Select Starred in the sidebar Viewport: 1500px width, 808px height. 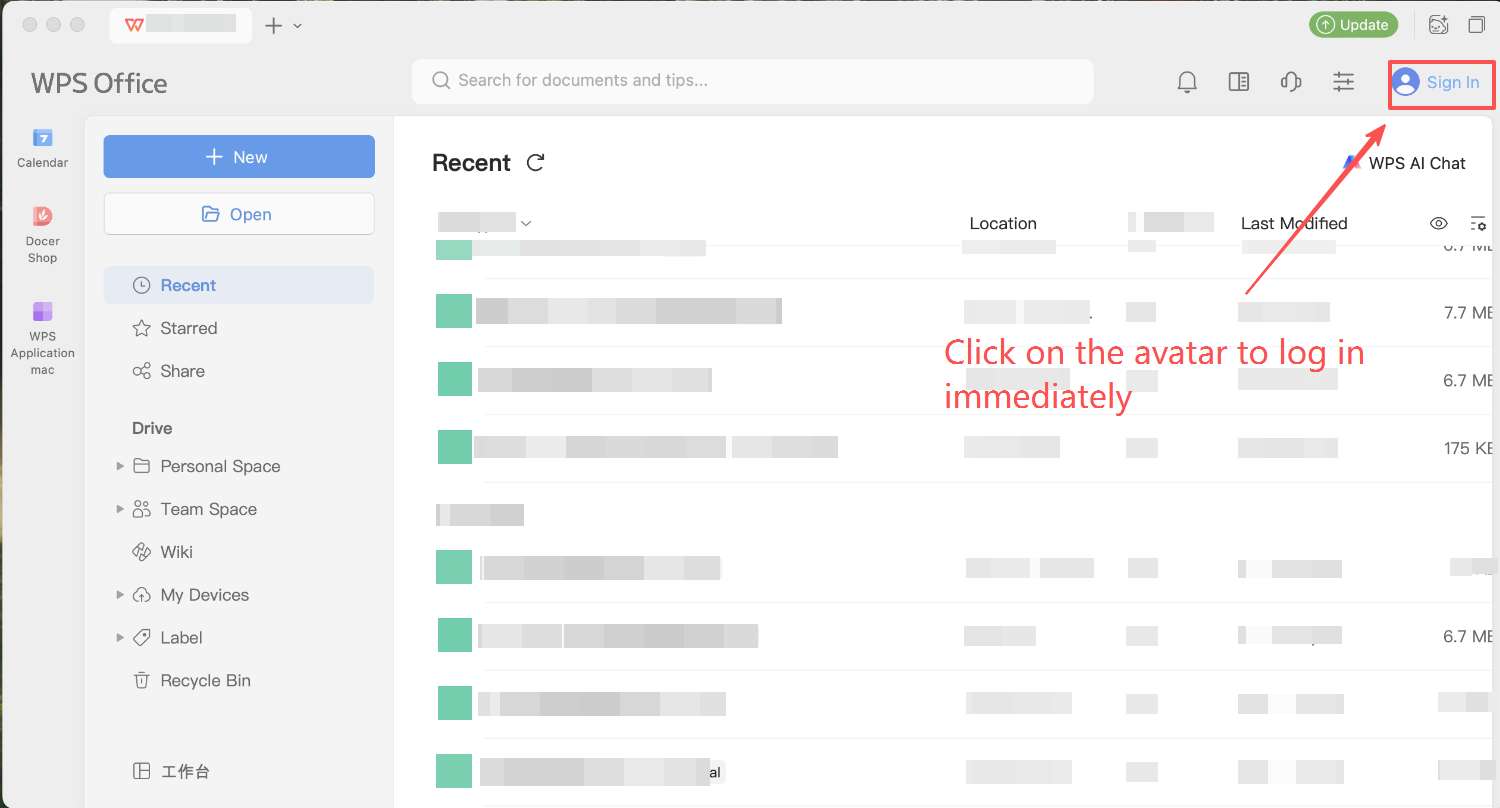[188, 328]
